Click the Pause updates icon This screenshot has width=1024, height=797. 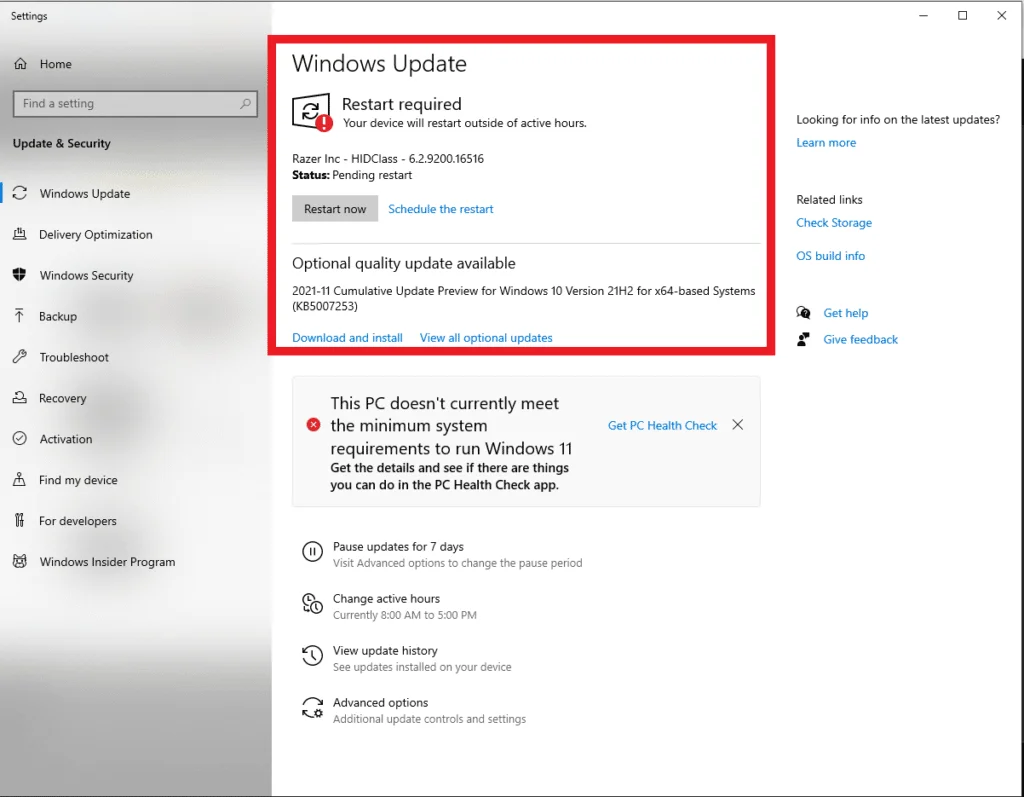[x=313, y=552]
